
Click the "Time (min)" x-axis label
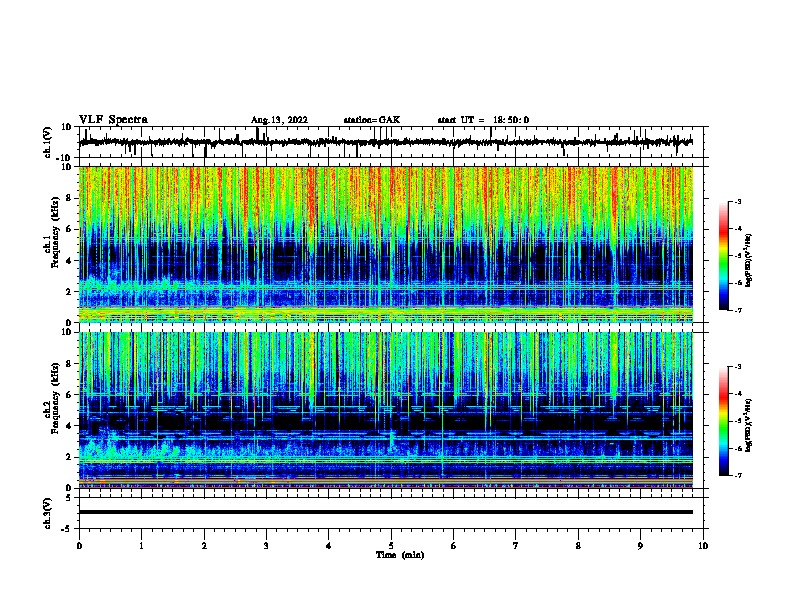click(400, 555)
